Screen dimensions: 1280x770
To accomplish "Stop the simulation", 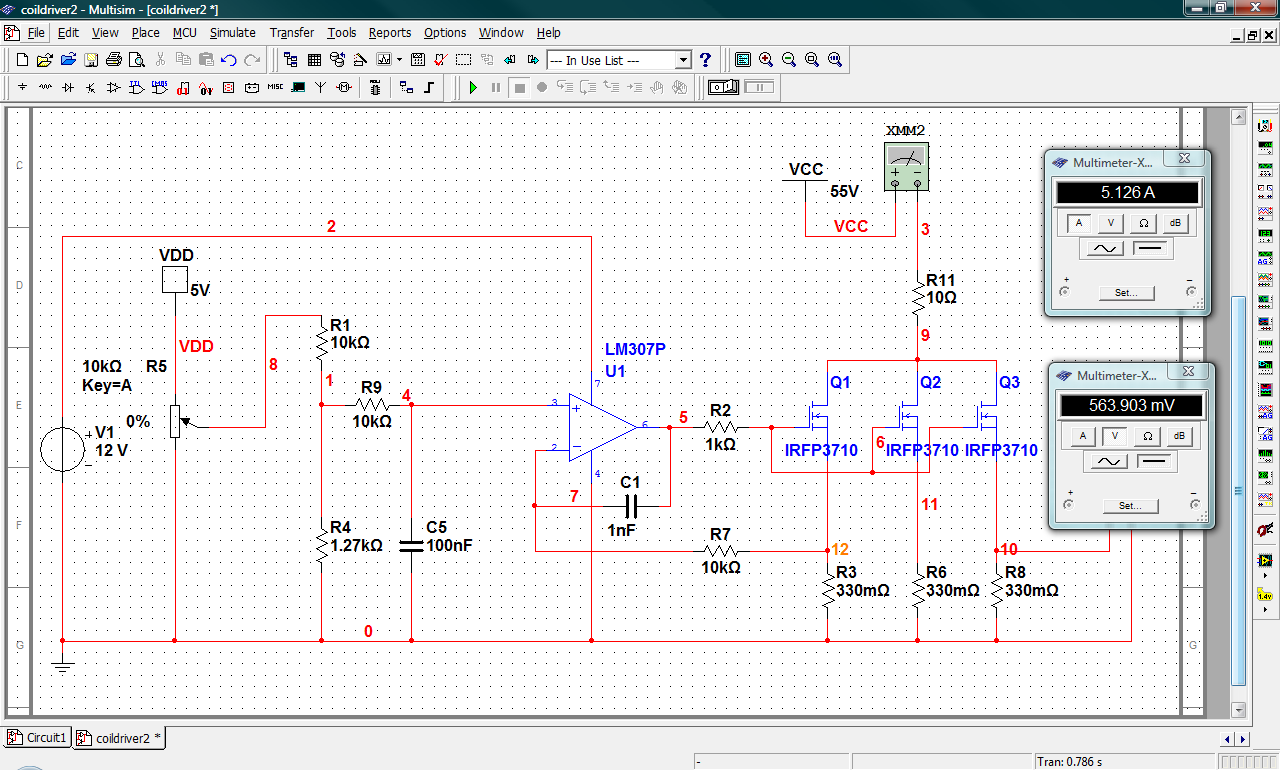I will (519, 88).
